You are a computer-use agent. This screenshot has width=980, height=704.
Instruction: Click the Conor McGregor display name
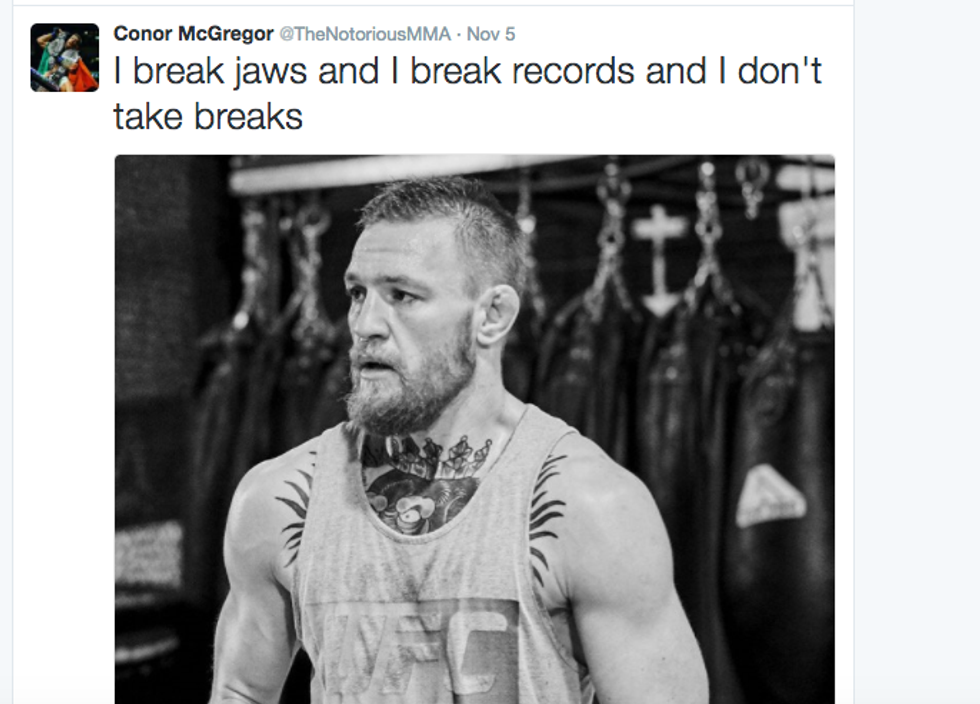click(x=193, y=34)
